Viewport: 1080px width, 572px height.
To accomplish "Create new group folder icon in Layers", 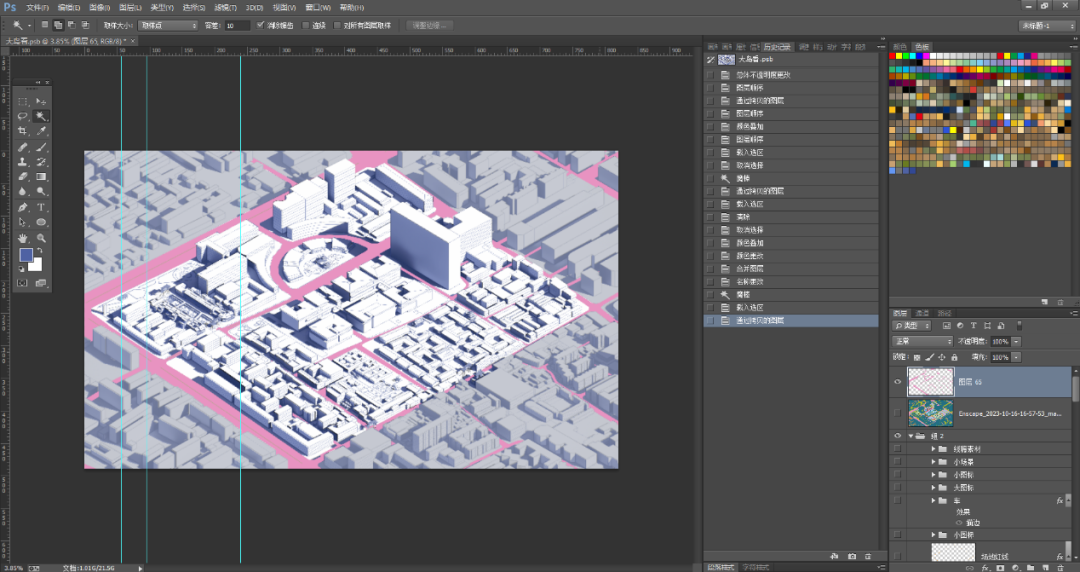I will coord(1030,568).
